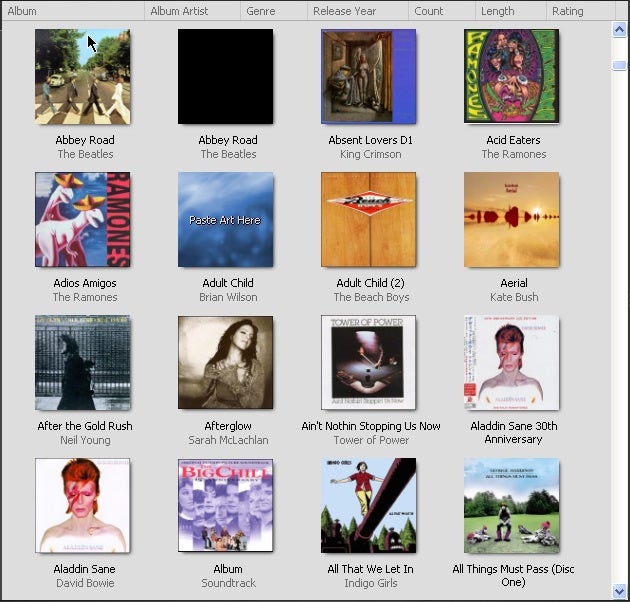Click the Indigo Girls artist name
Screen dimensions: 630x602
(x=370, y=584)
